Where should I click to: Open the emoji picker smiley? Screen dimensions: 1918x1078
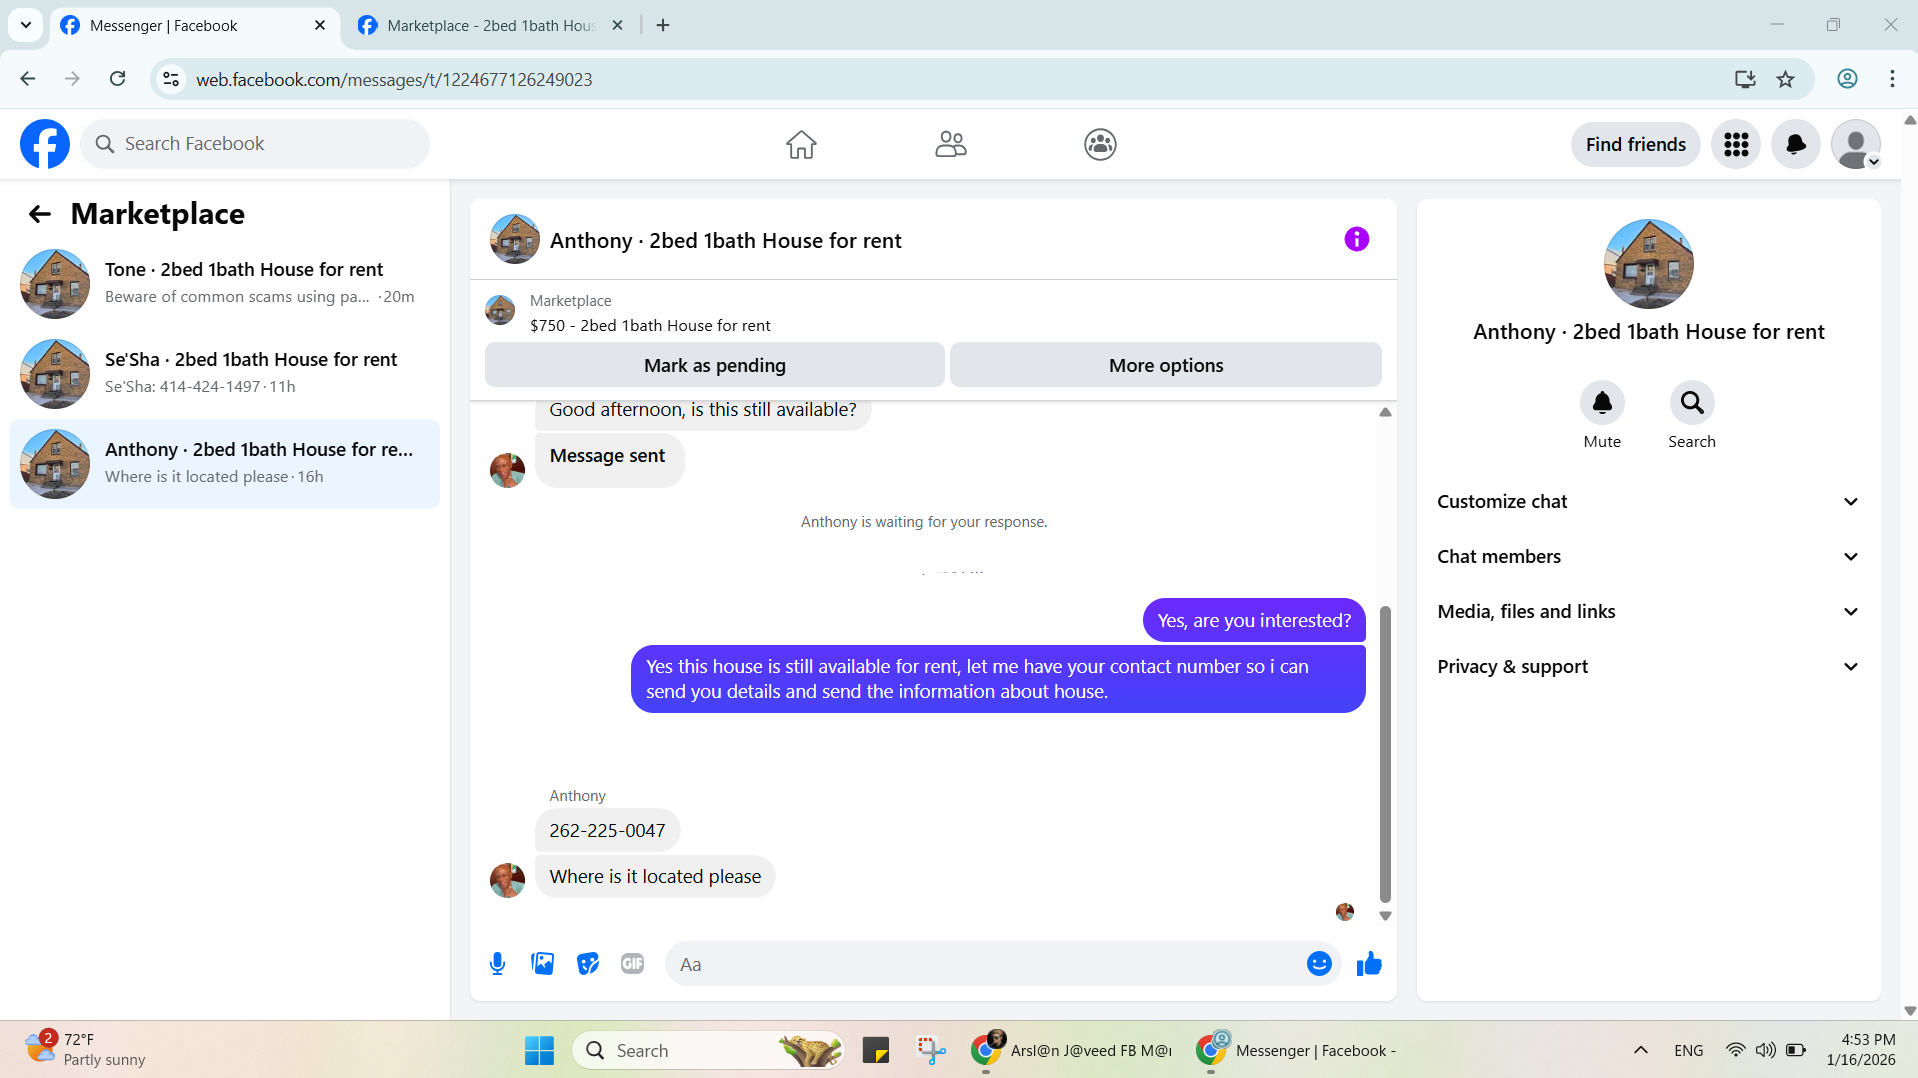point(1319,964)
